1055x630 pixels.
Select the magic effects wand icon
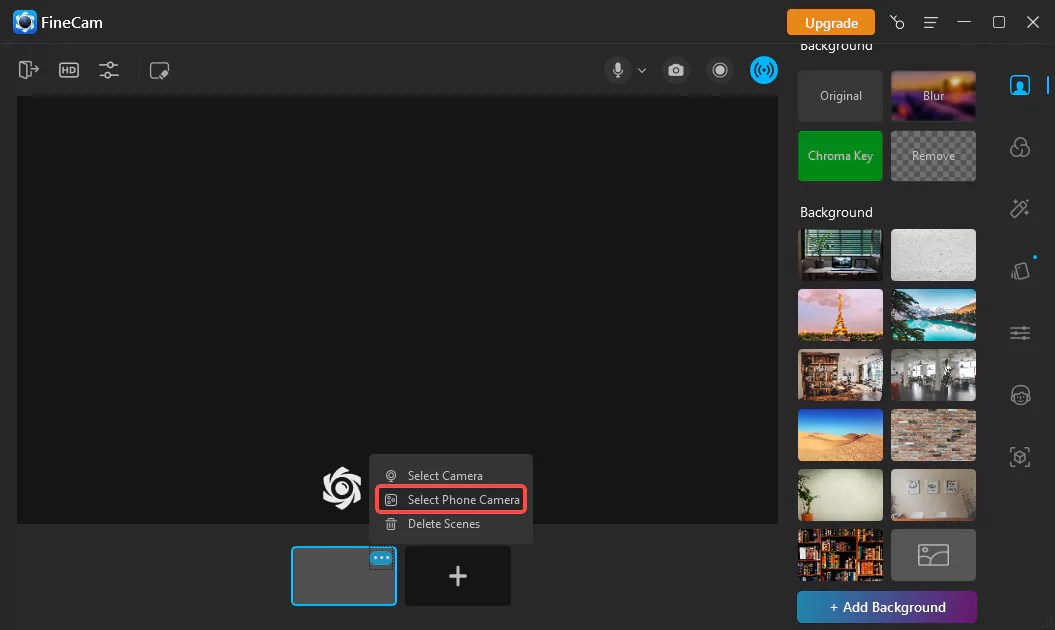[x=1019, y=208]
